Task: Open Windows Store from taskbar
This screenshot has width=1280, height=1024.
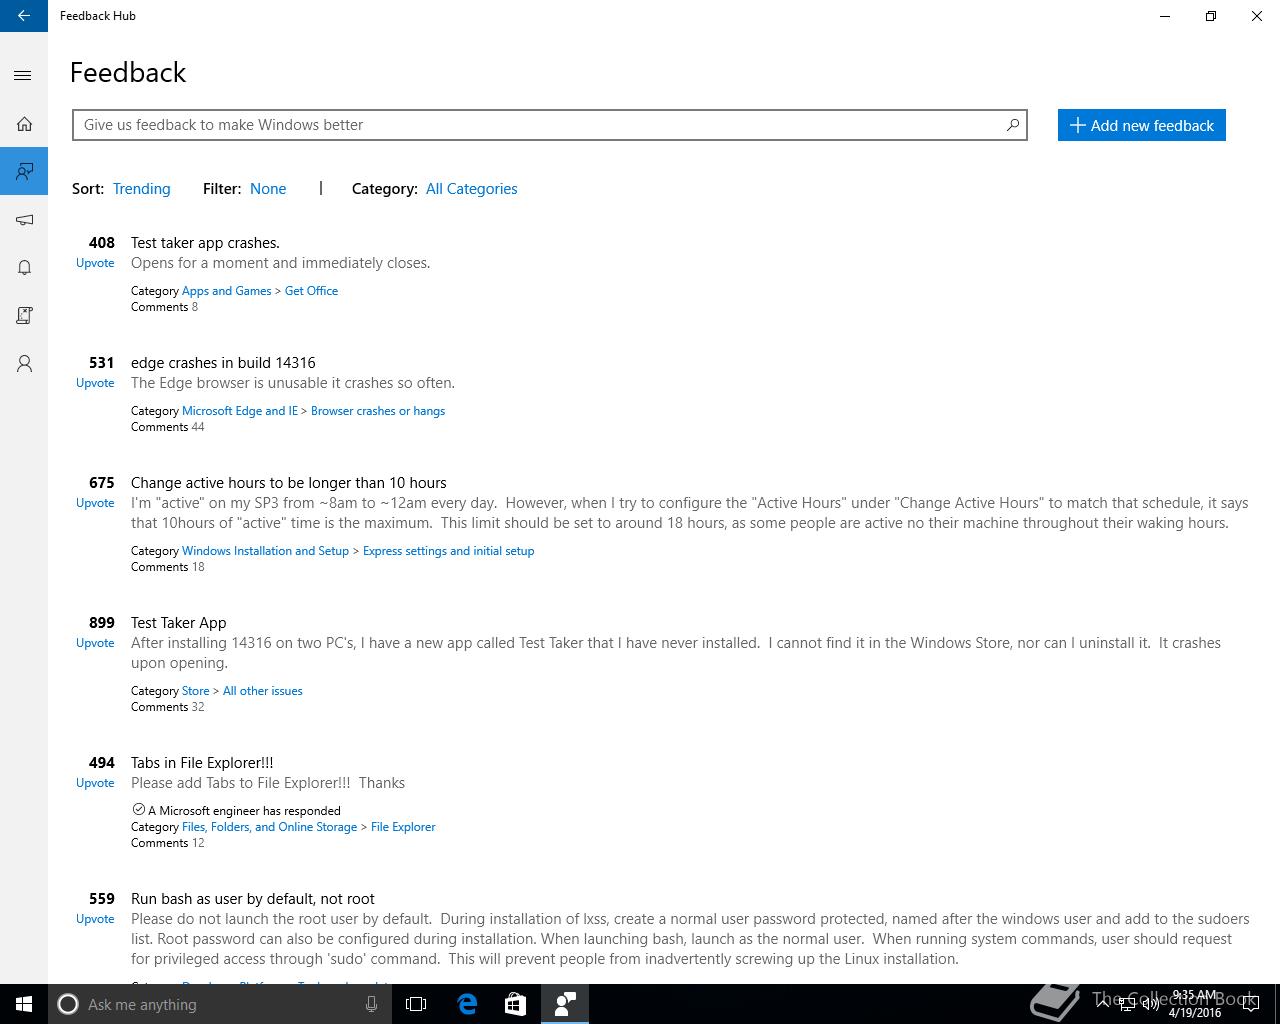Action: [x=515, y=1004]
